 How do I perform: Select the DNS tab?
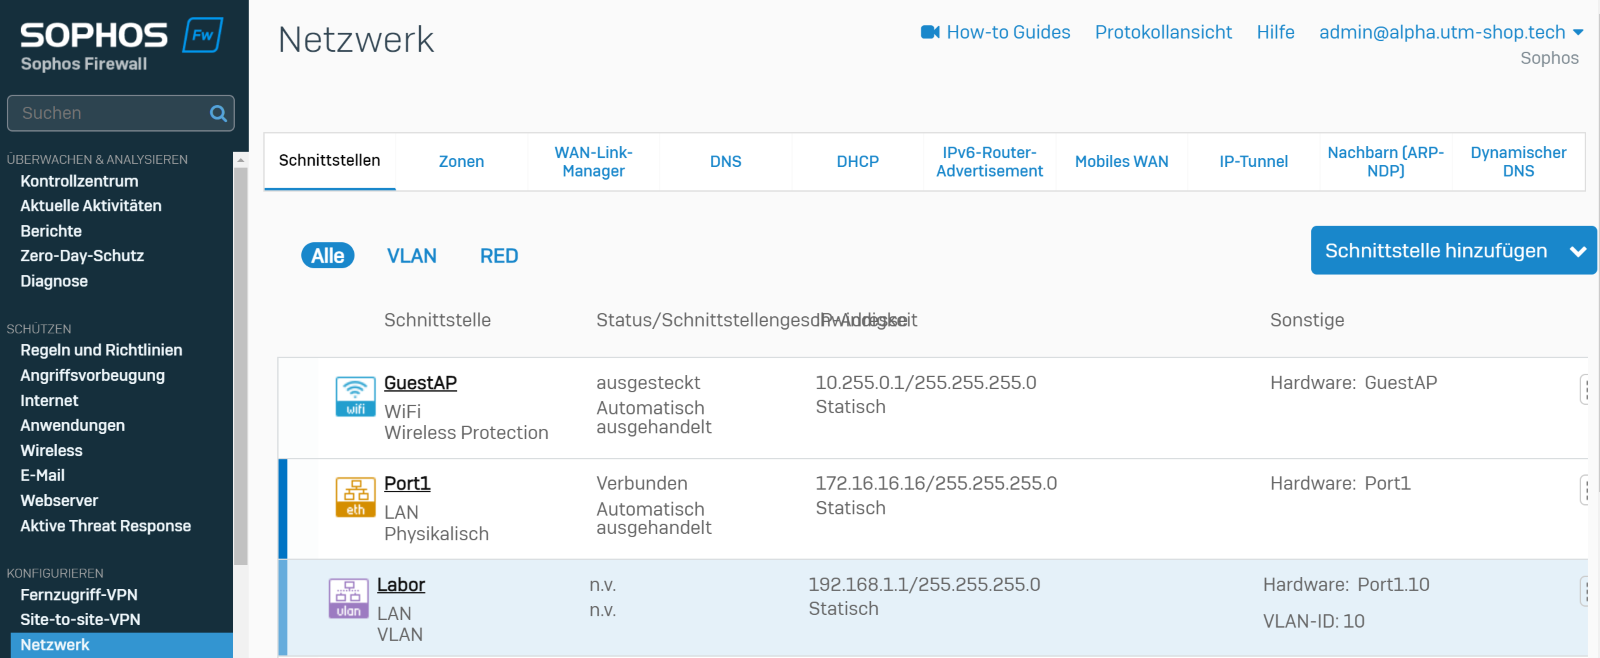(x=725, y=161)
